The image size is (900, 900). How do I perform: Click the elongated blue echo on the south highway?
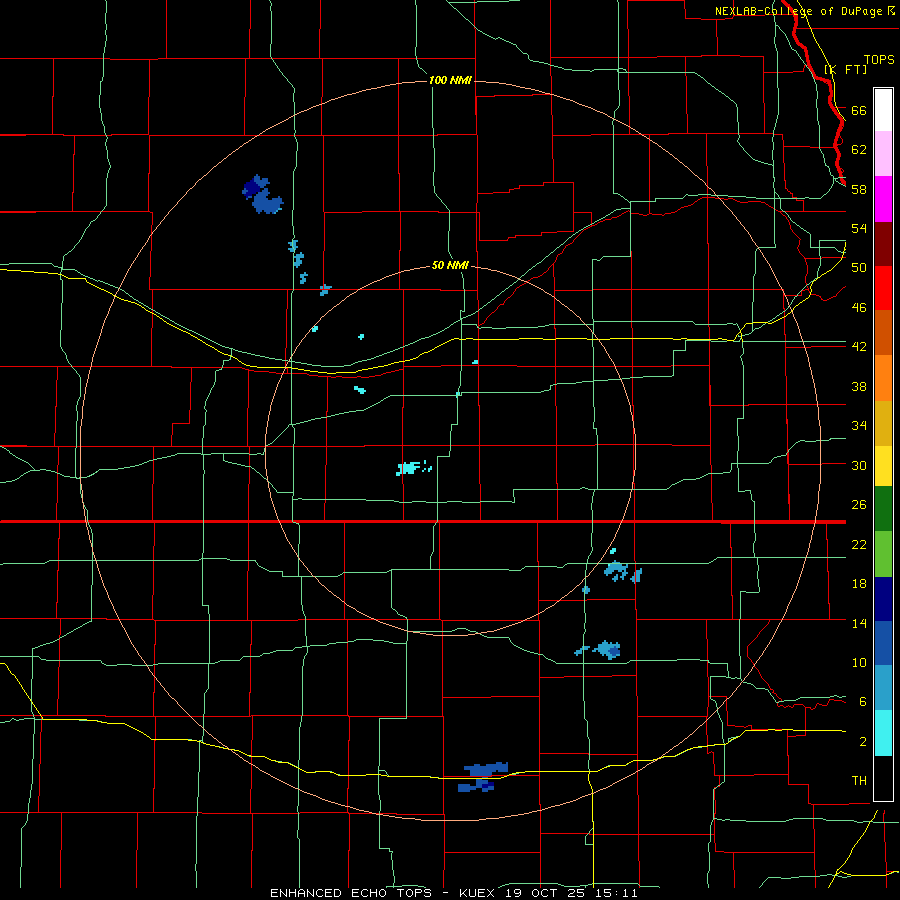pos(486,769)
